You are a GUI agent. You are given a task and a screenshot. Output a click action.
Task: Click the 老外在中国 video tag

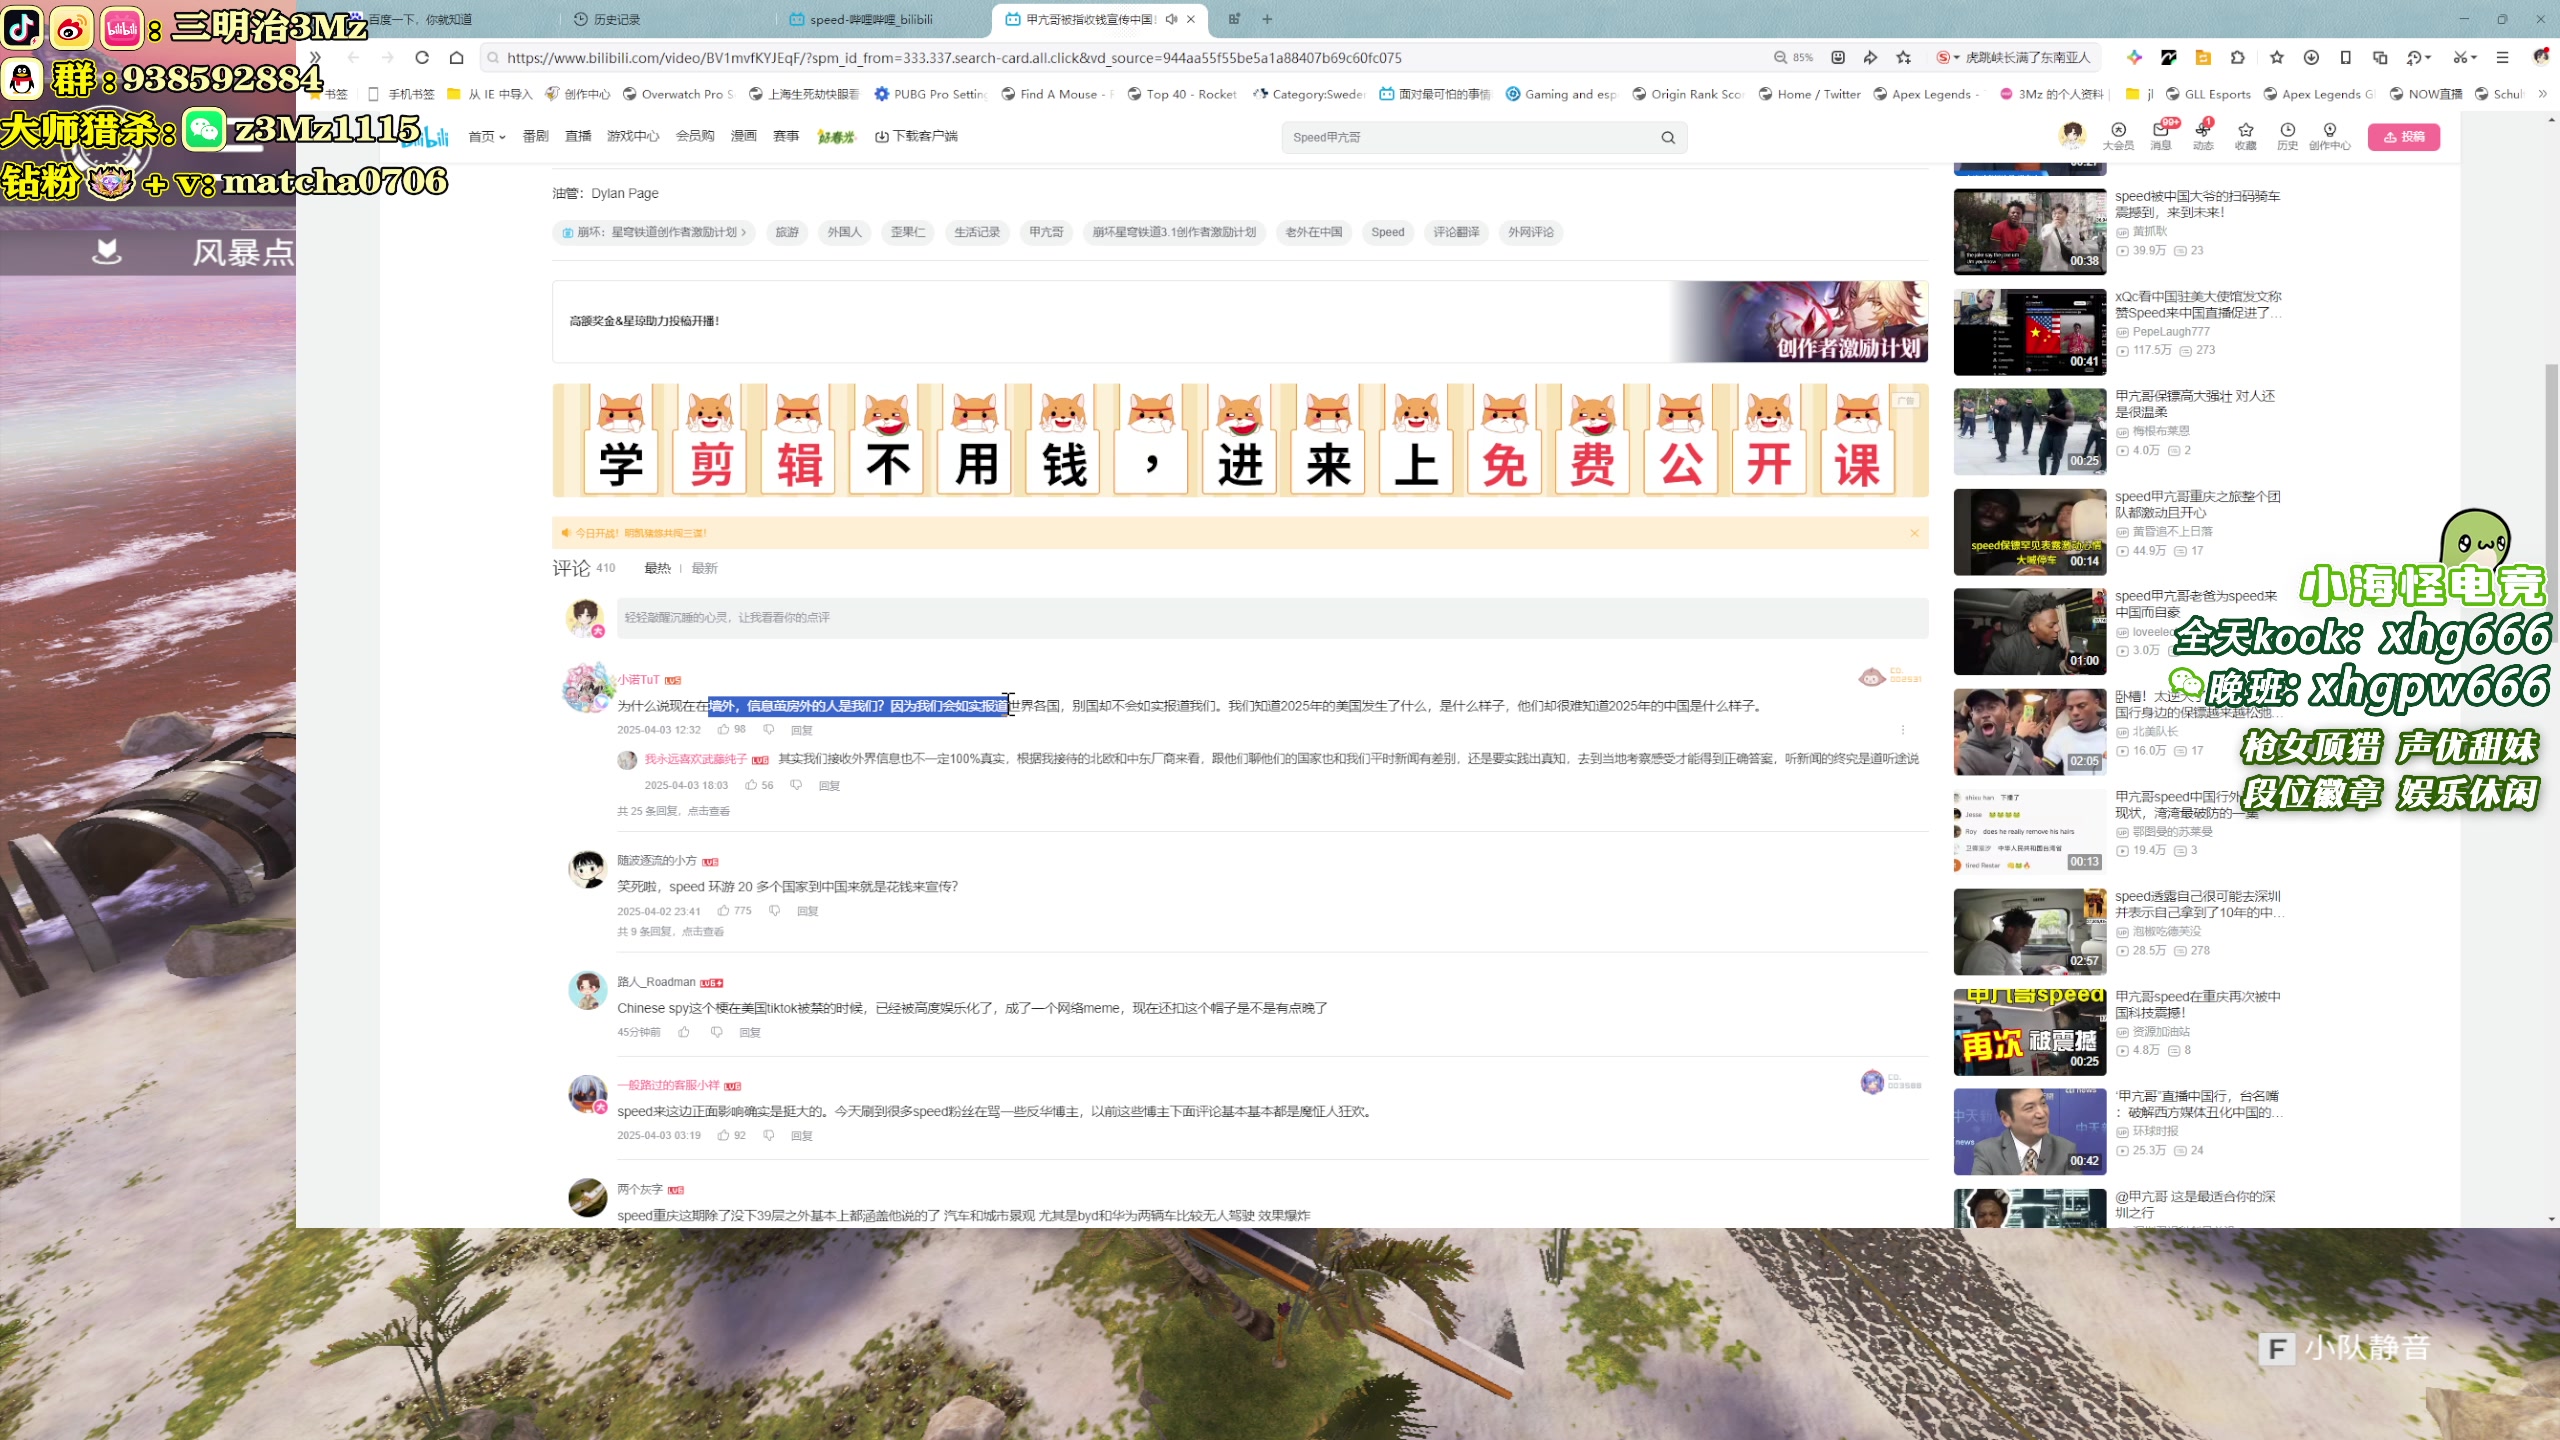click(x=1314, y=232)
